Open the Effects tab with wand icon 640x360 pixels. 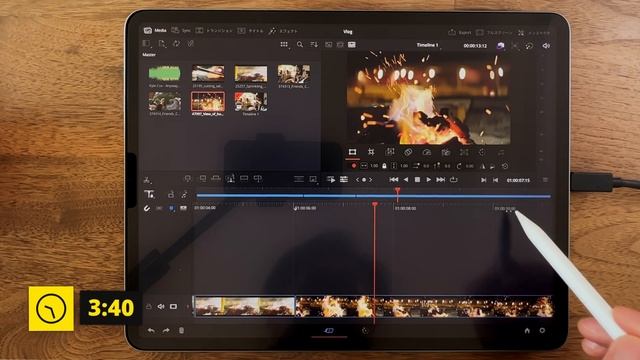click(x=283, y=31)
